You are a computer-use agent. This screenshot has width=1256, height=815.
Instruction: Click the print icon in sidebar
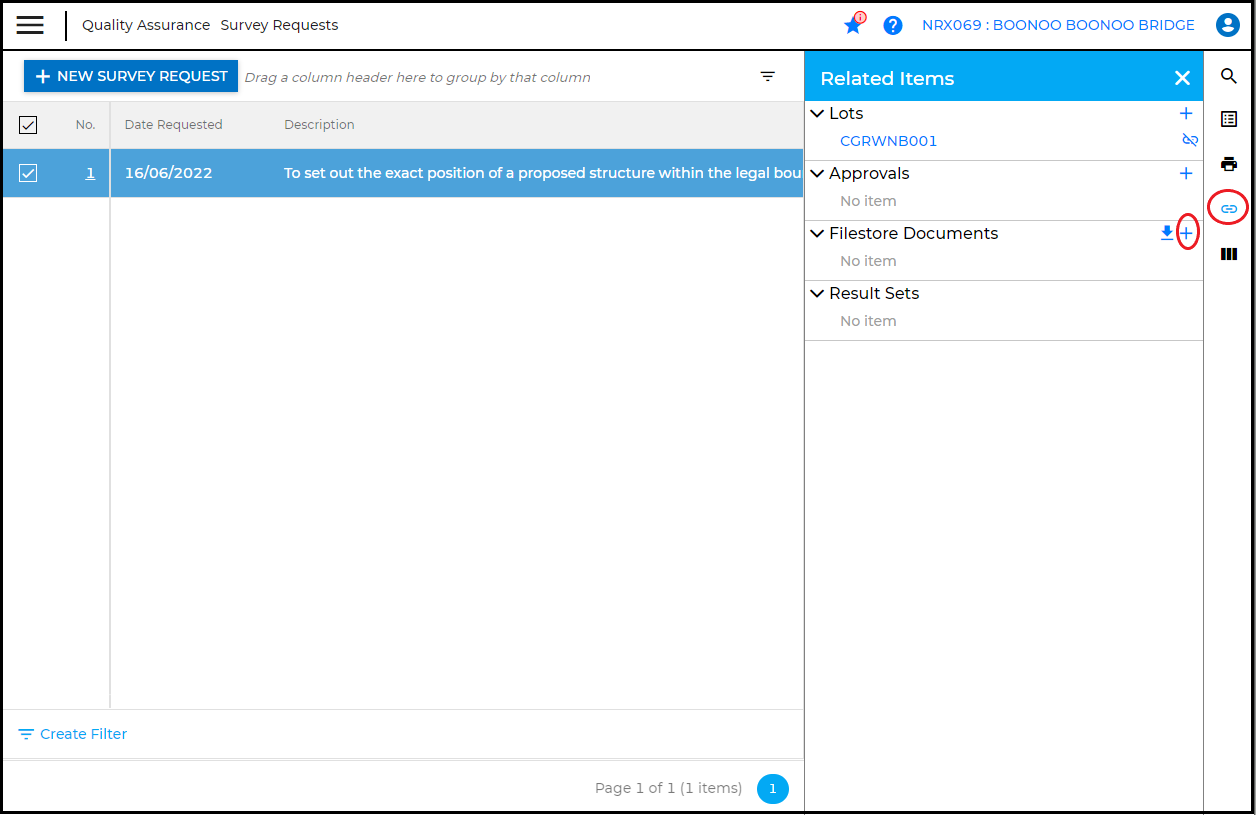[1229, 164]
